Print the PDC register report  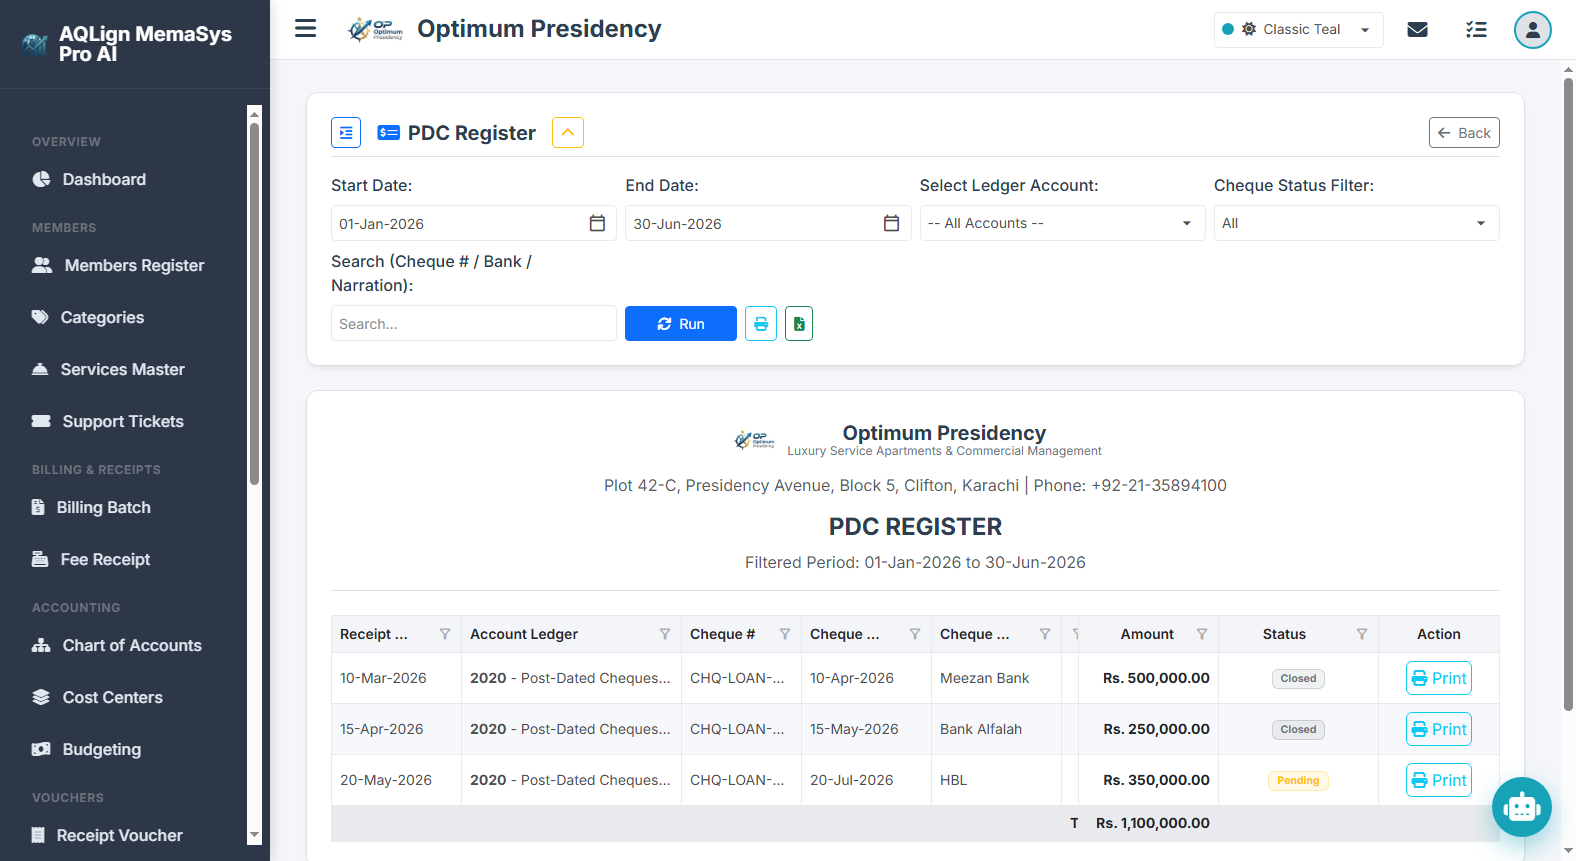pyautogui.click(x=761, y=324)
